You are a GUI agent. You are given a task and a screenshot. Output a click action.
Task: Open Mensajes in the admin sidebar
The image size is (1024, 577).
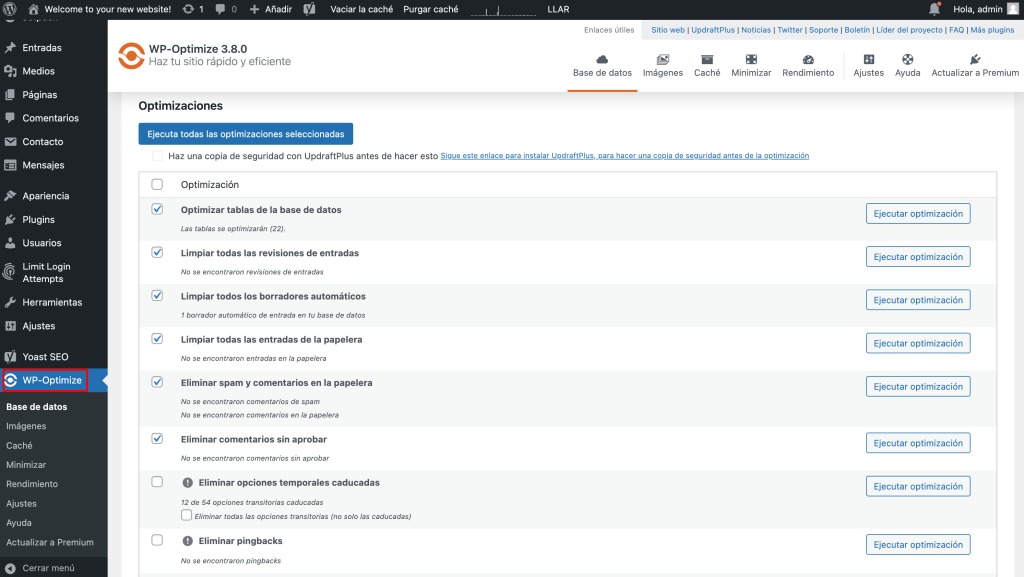tap(43, 165)
